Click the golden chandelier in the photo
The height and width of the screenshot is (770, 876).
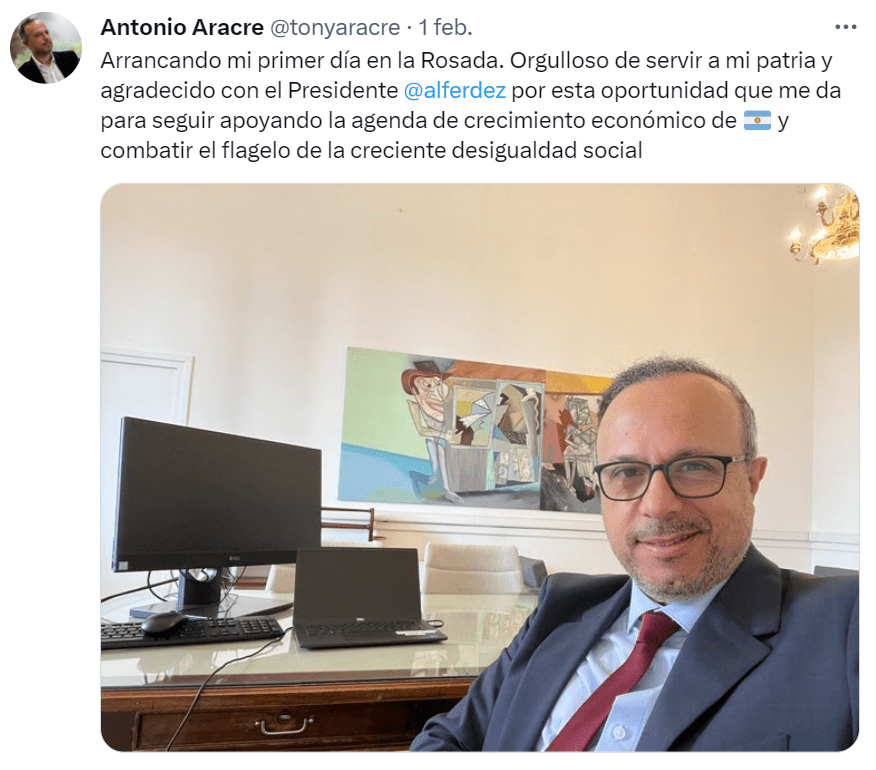pyautogui.click(x=827, y=224)
